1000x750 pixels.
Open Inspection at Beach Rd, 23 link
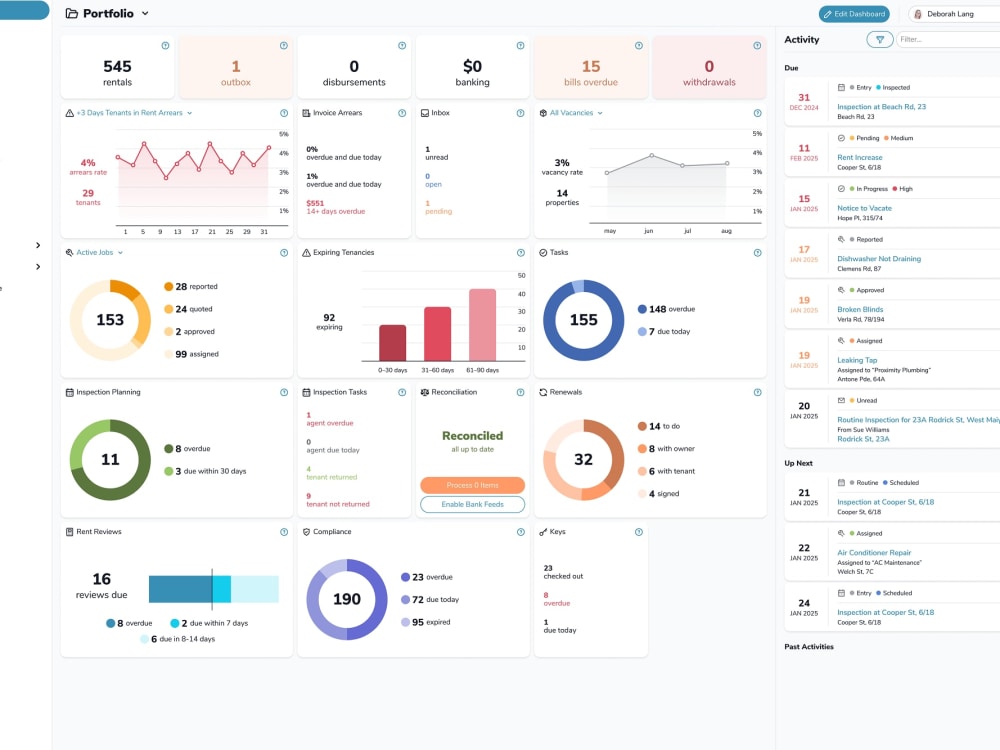pyautogui.click(x=881, y=107)
